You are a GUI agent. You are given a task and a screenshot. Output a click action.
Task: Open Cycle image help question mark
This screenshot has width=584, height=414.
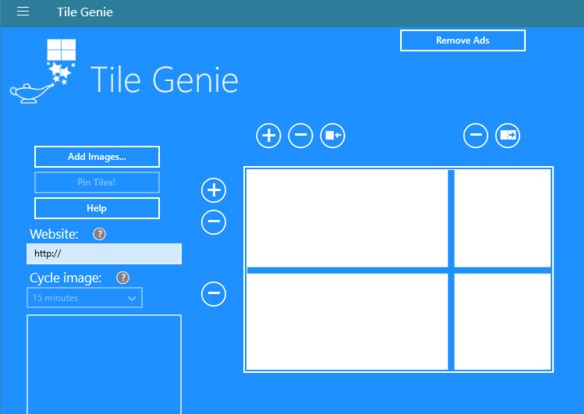(x=123, y=278)
